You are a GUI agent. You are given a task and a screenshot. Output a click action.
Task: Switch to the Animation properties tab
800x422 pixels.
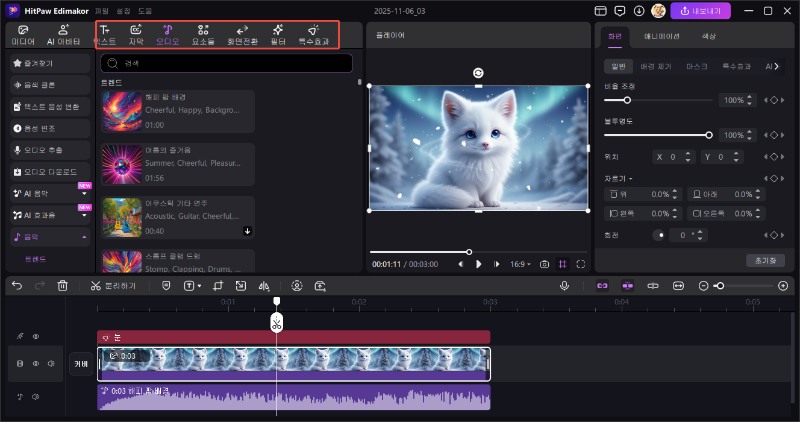(x=661, y=36)
